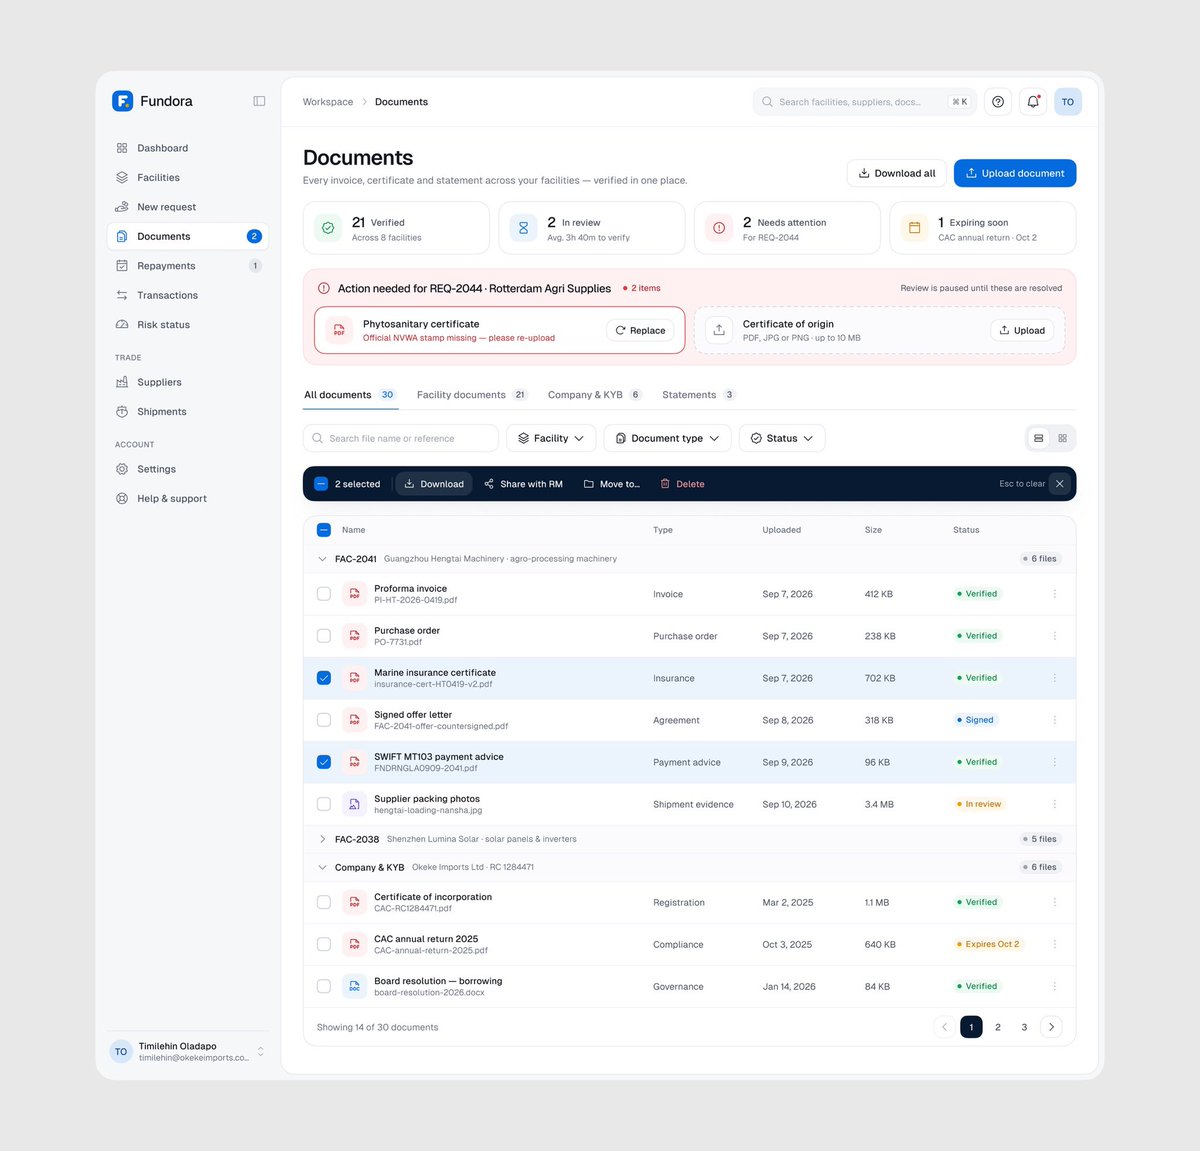The image size is (1200, 1151).
Task: Click the Search facilities, suppliers, docs field
Action: click(865, 102)
